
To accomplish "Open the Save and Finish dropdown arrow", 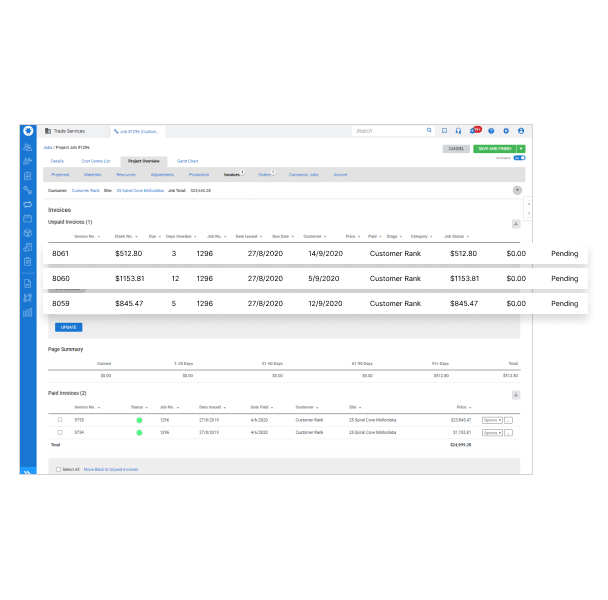I will click(521, 149).
